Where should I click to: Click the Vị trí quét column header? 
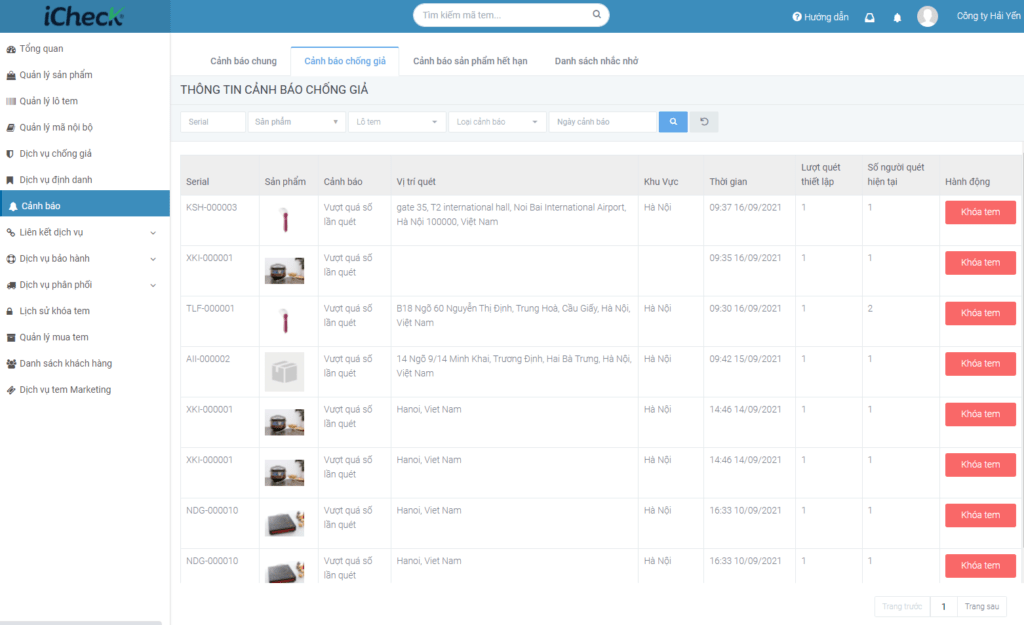pos(416,182)
